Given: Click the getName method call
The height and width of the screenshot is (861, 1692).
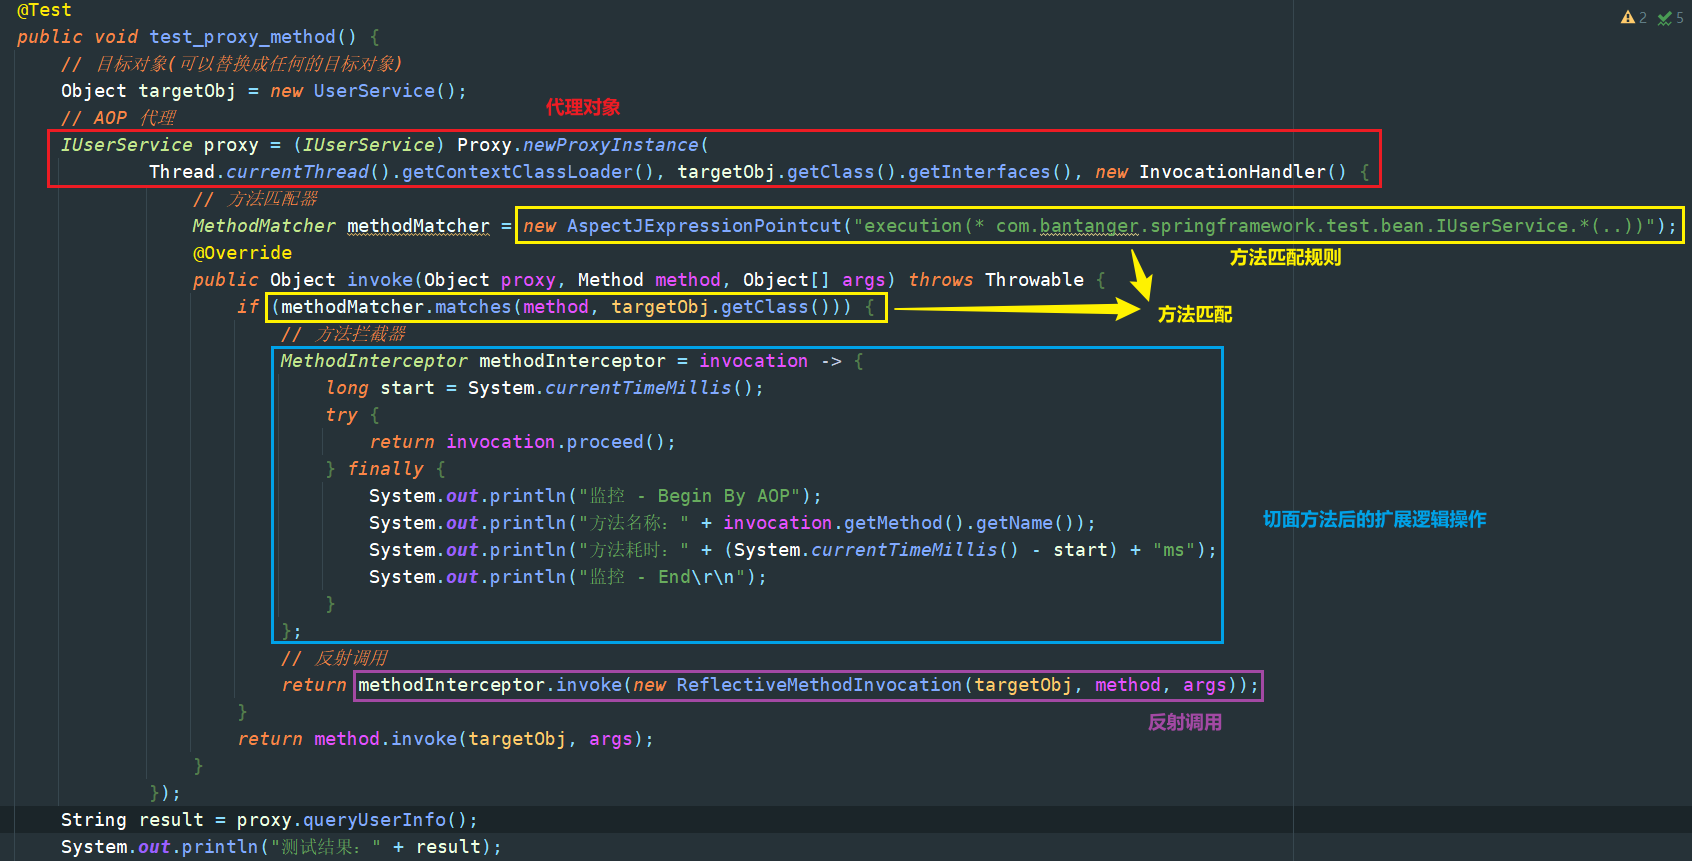Looking at the screenshot, I should pos(1013,523).
